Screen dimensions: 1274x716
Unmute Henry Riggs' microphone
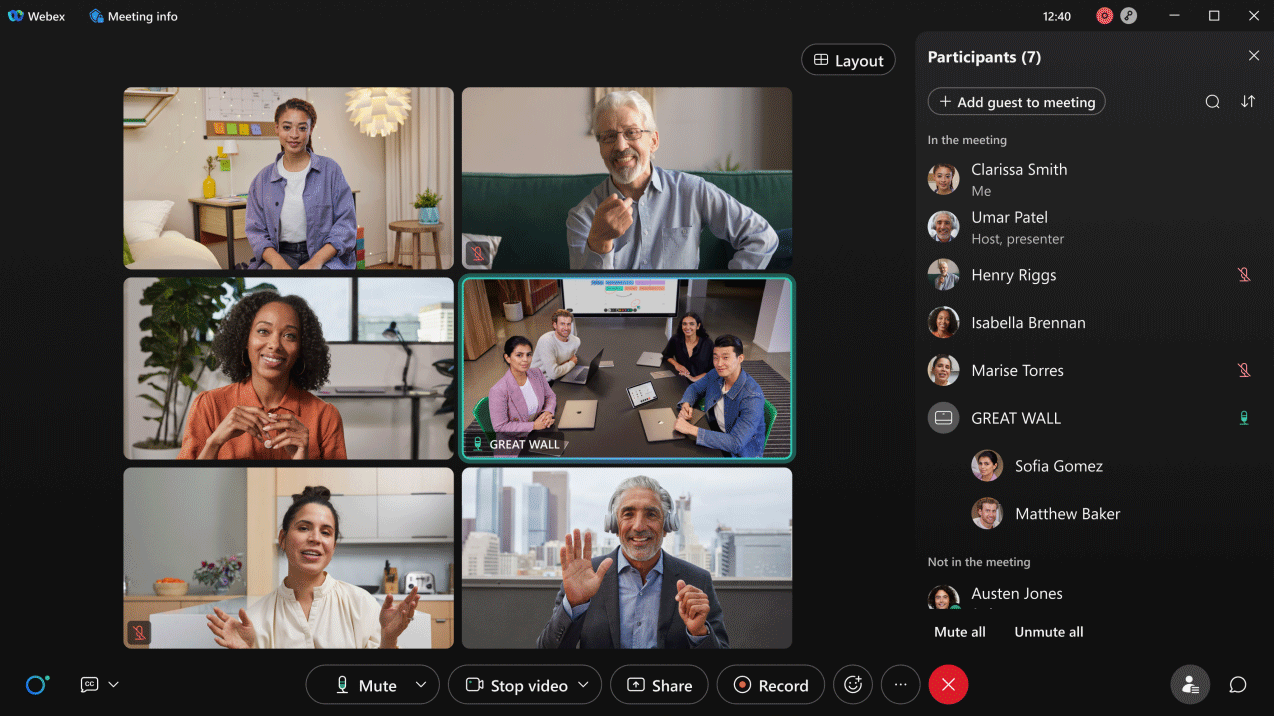tap(1244, 275)
